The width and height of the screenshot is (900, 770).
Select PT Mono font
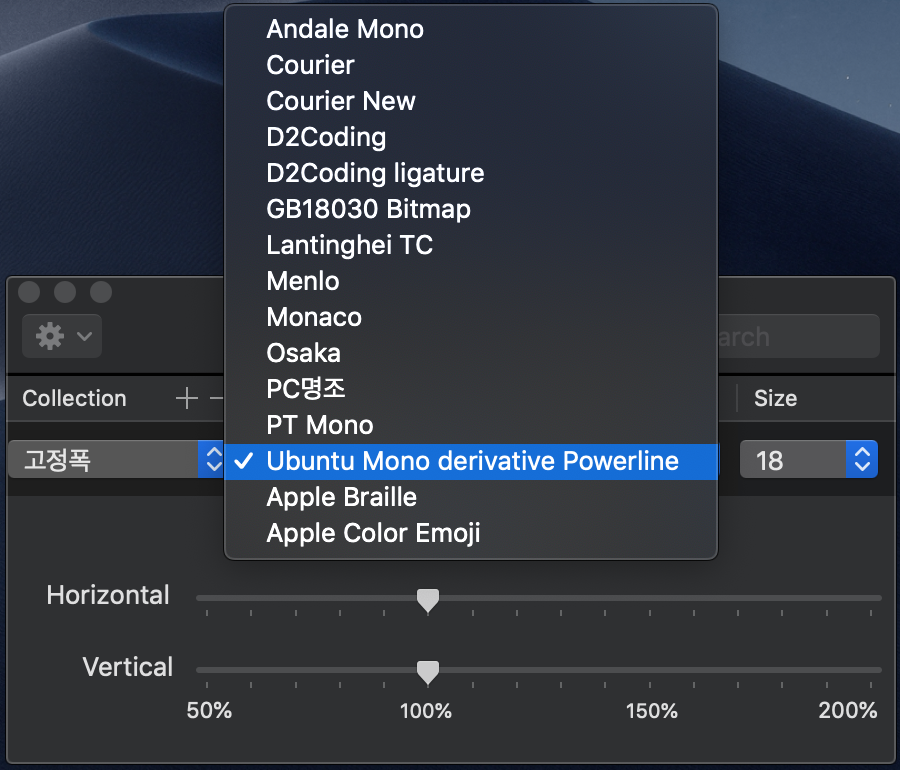pyautogui.click(x=471, y=425)
